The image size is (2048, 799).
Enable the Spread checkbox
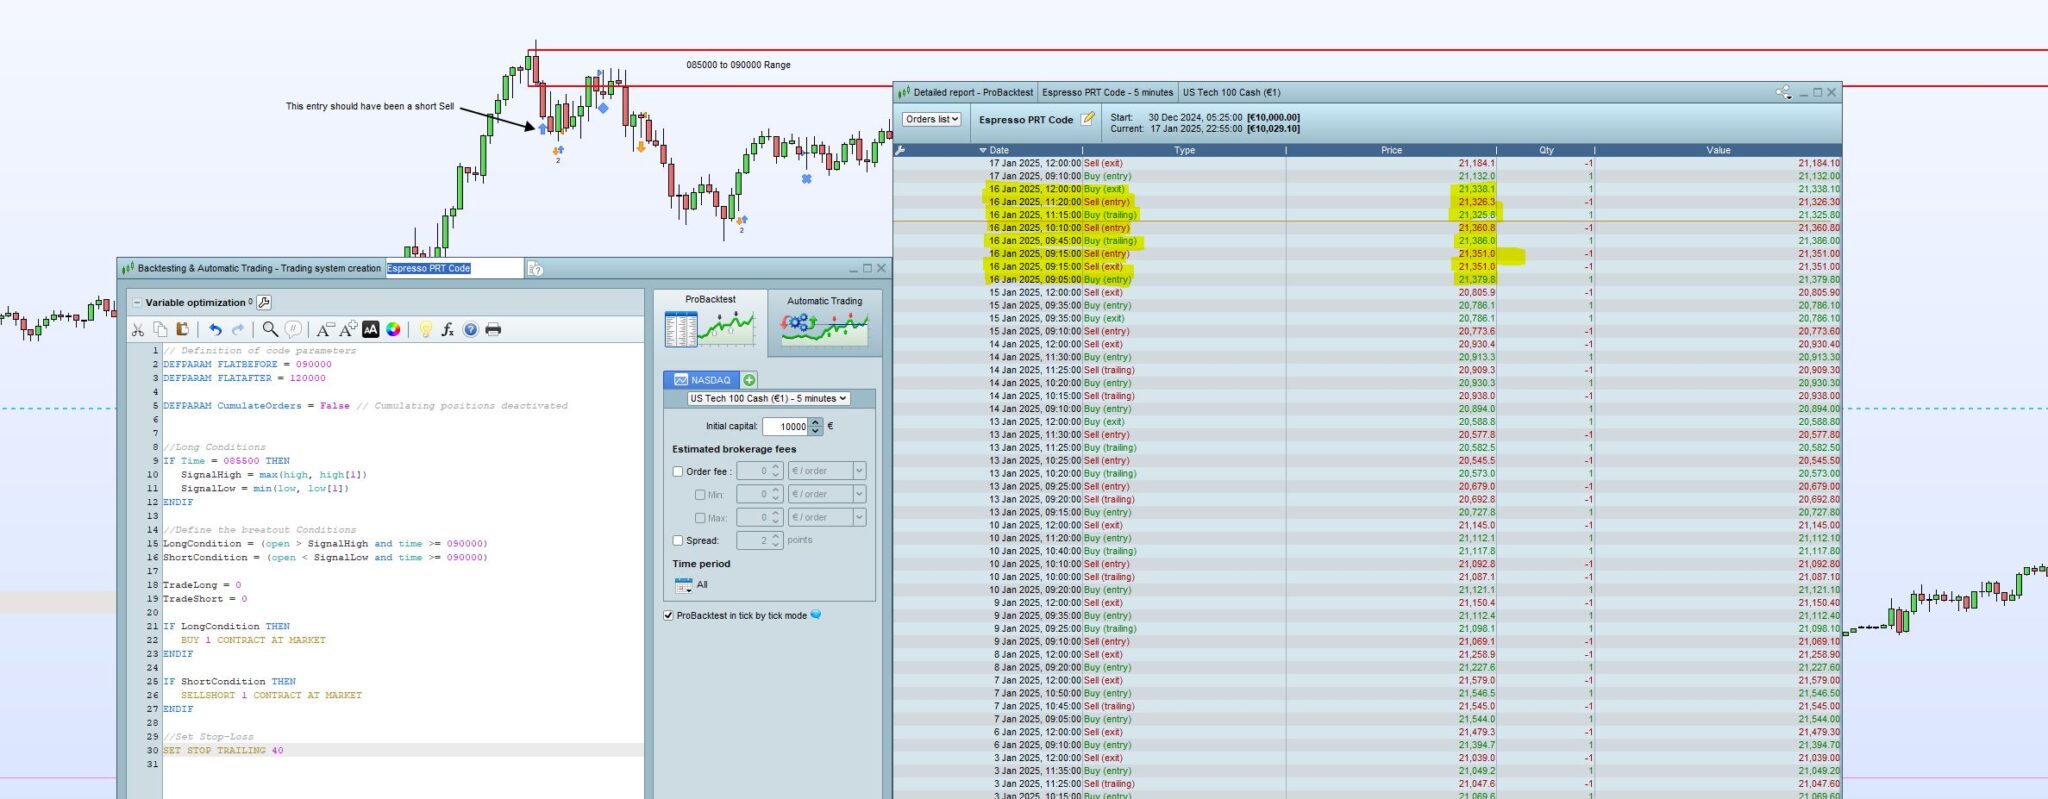[678, 540]
